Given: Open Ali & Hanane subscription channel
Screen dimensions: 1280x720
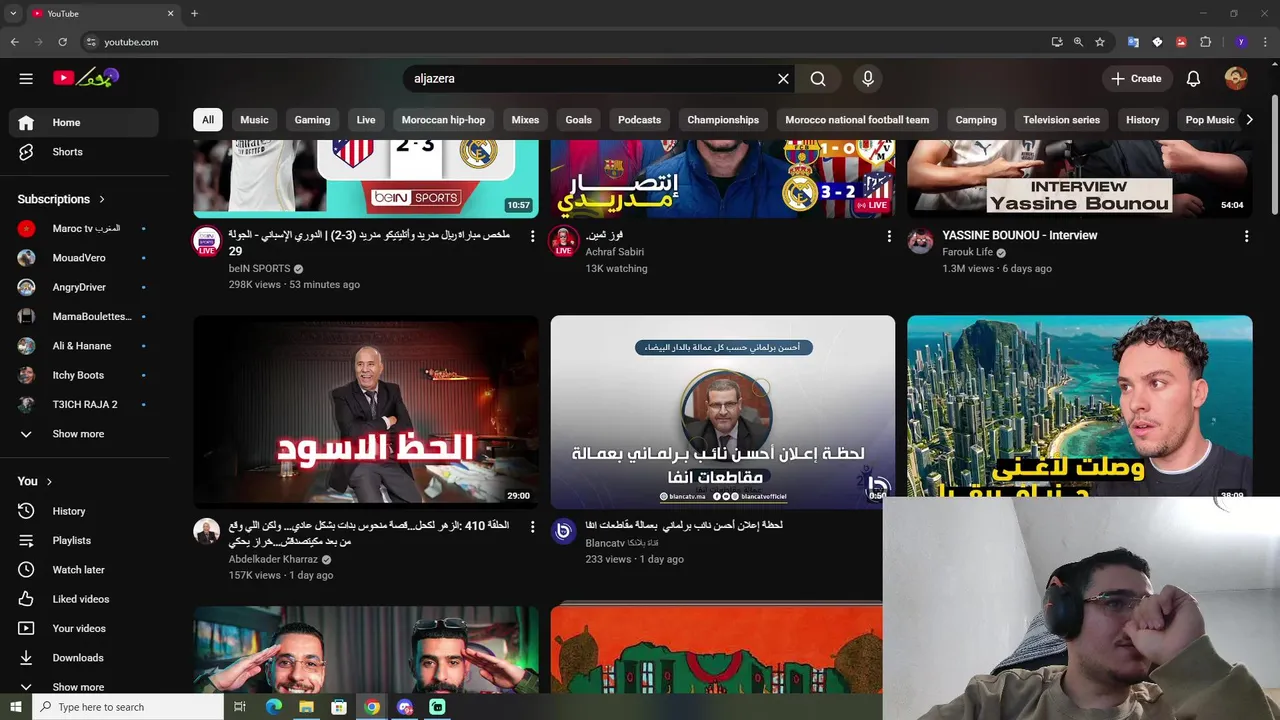Looking at the screenshot, I should 84,346.
